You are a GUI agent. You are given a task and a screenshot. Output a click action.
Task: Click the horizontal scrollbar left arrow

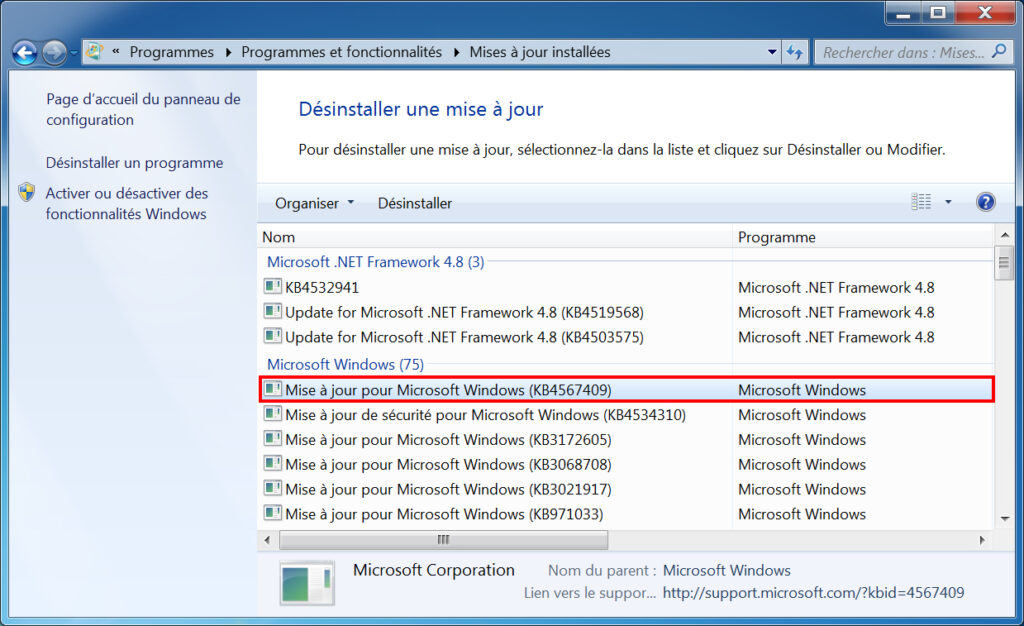[x=267, y=540]
